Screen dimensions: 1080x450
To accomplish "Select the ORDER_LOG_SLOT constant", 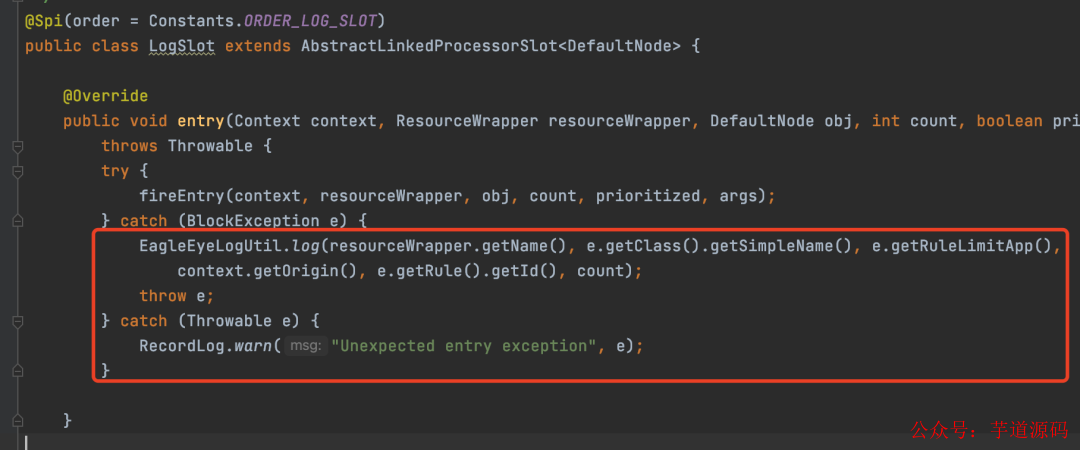I will [x=310, y=21].
